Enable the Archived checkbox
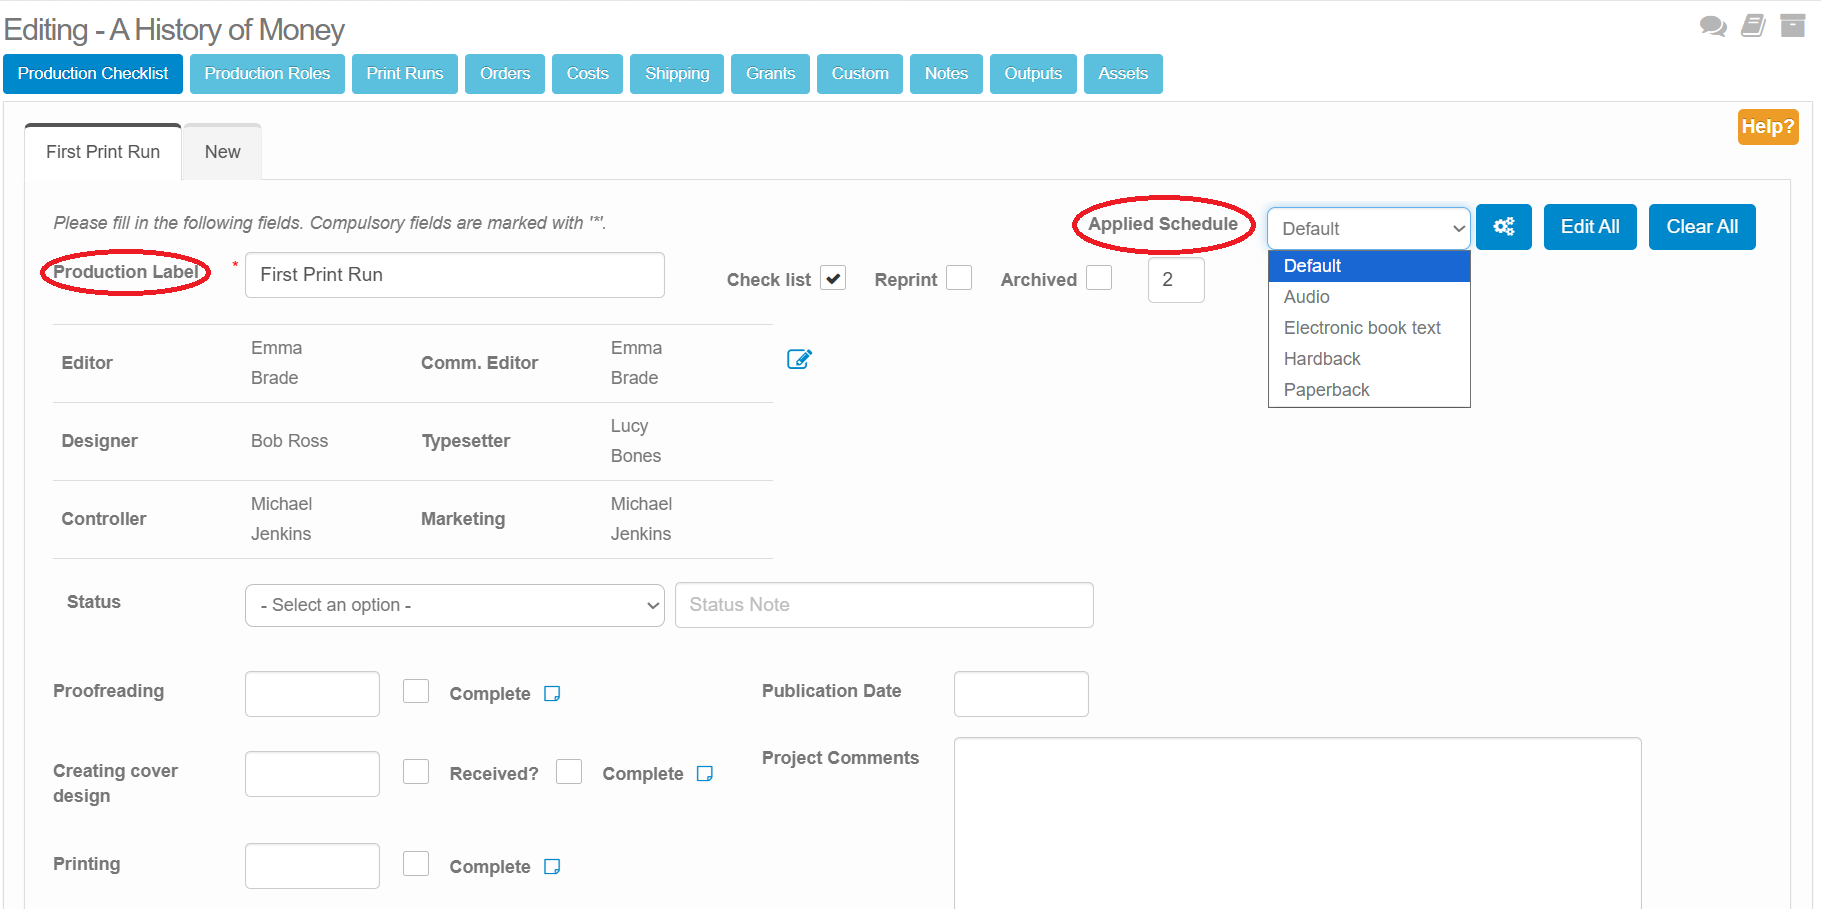The image size is (1821, 909). pos(1099,278)
